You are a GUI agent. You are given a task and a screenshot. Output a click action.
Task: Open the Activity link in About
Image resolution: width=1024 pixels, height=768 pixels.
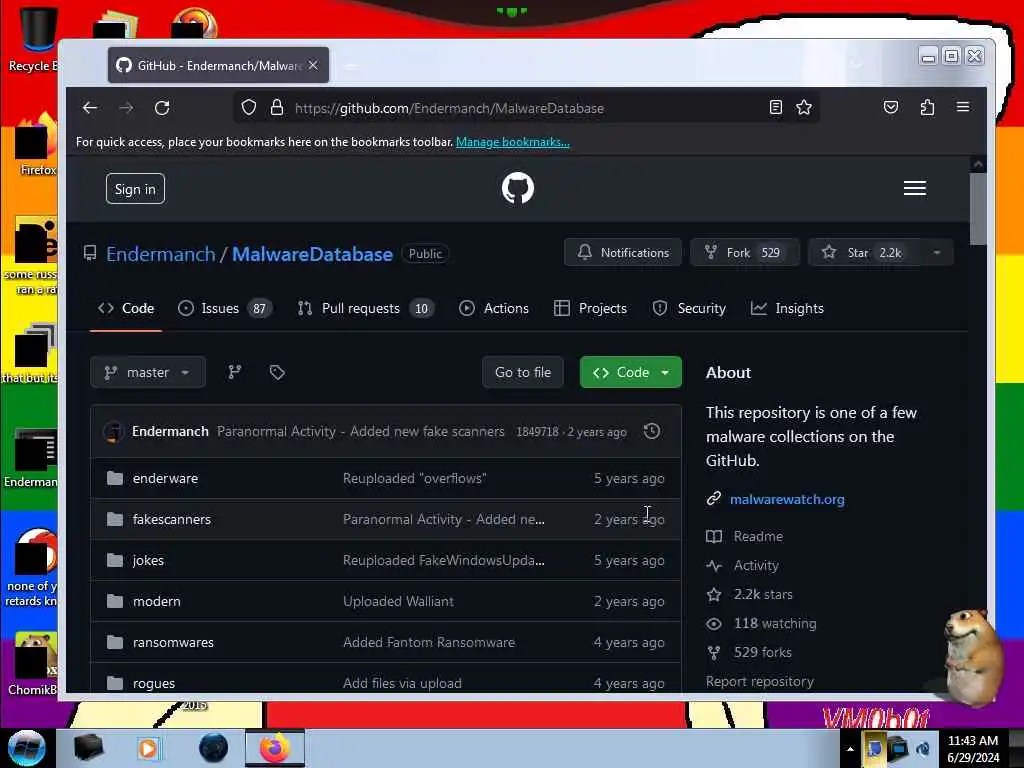point(756,566)
